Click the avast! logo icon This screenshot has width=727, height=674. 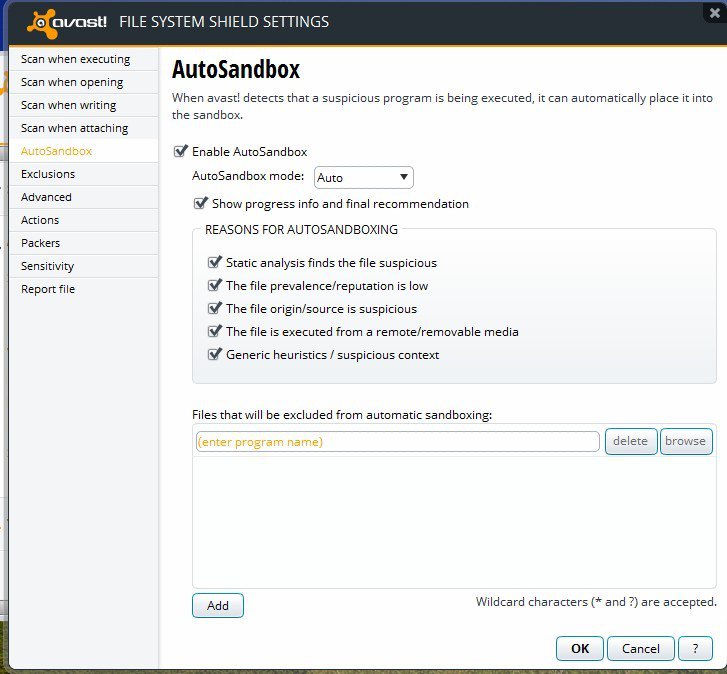[x=42, y=23]
